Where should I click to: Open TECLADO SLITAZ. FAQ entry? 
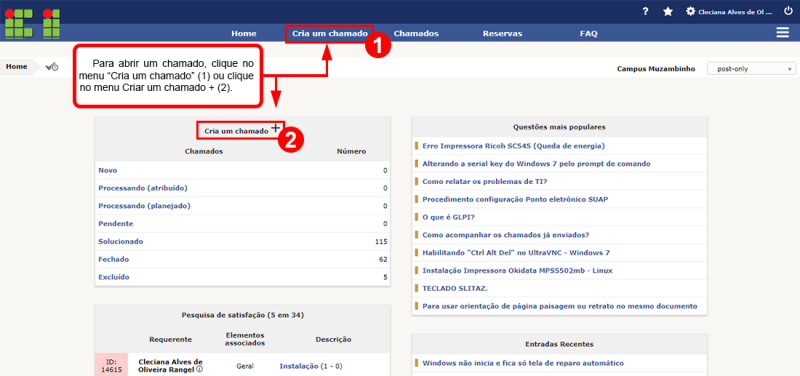[455, 288]
